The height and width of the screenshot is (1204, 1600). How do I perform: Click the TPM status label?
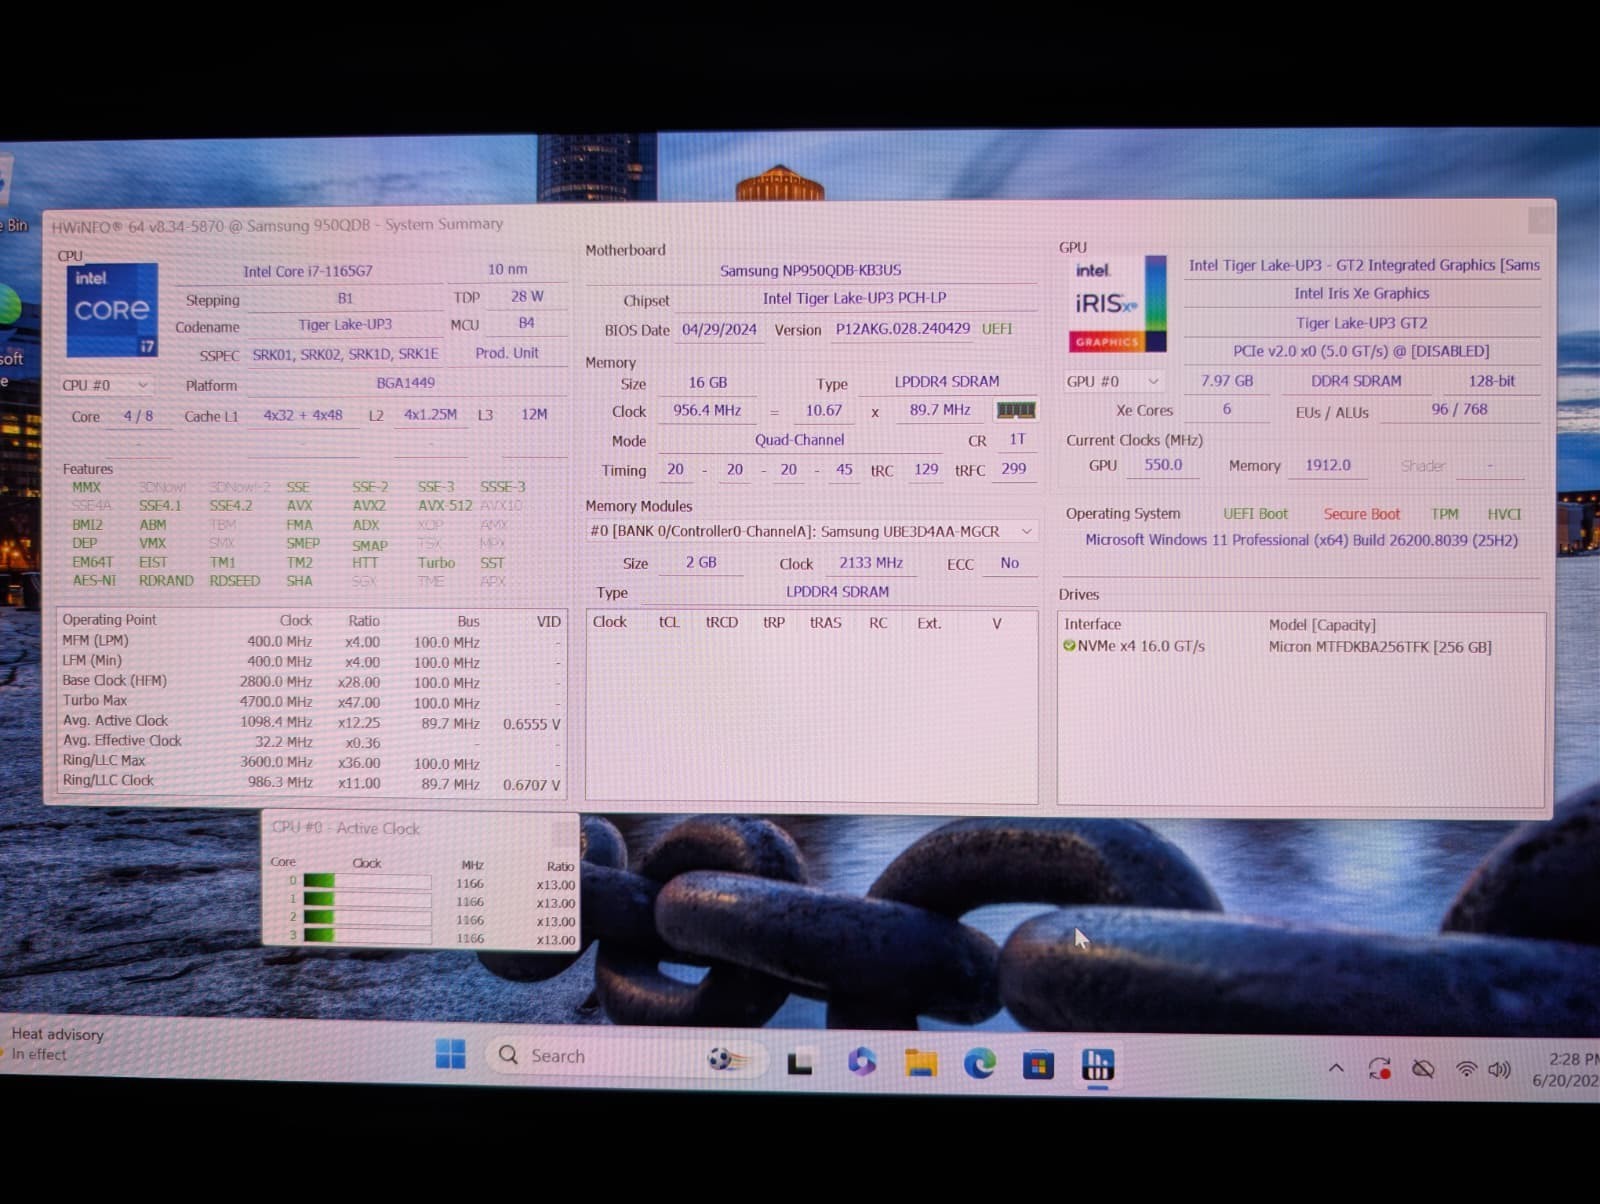coord(1445,514)
